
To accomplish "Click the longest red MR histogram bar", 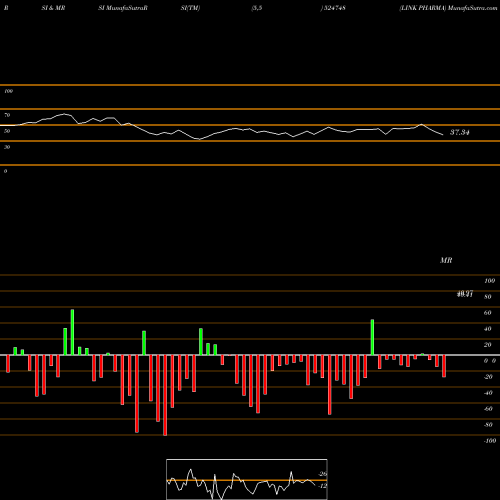I will point(165,395).
